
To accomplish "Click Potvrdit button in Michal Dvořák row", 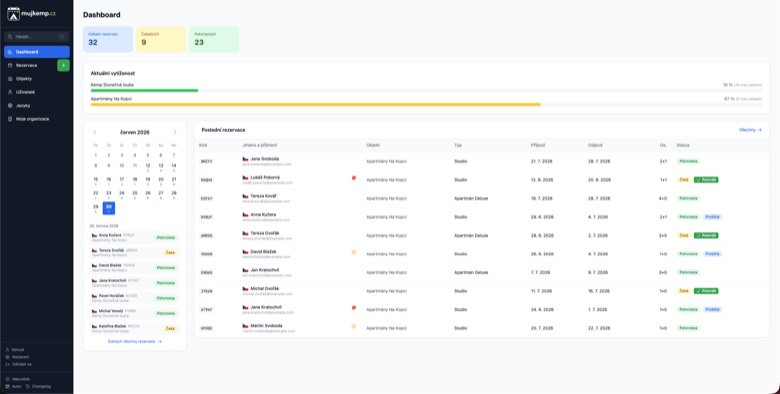I will (x=706, y=291).
